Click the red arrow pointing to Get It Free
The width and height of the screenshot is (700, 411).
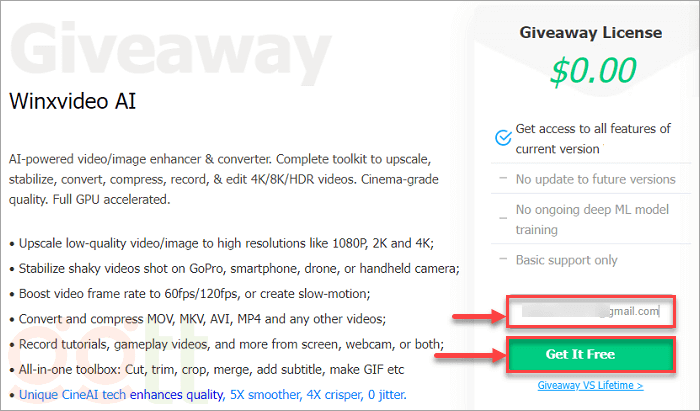pos(470,356)
